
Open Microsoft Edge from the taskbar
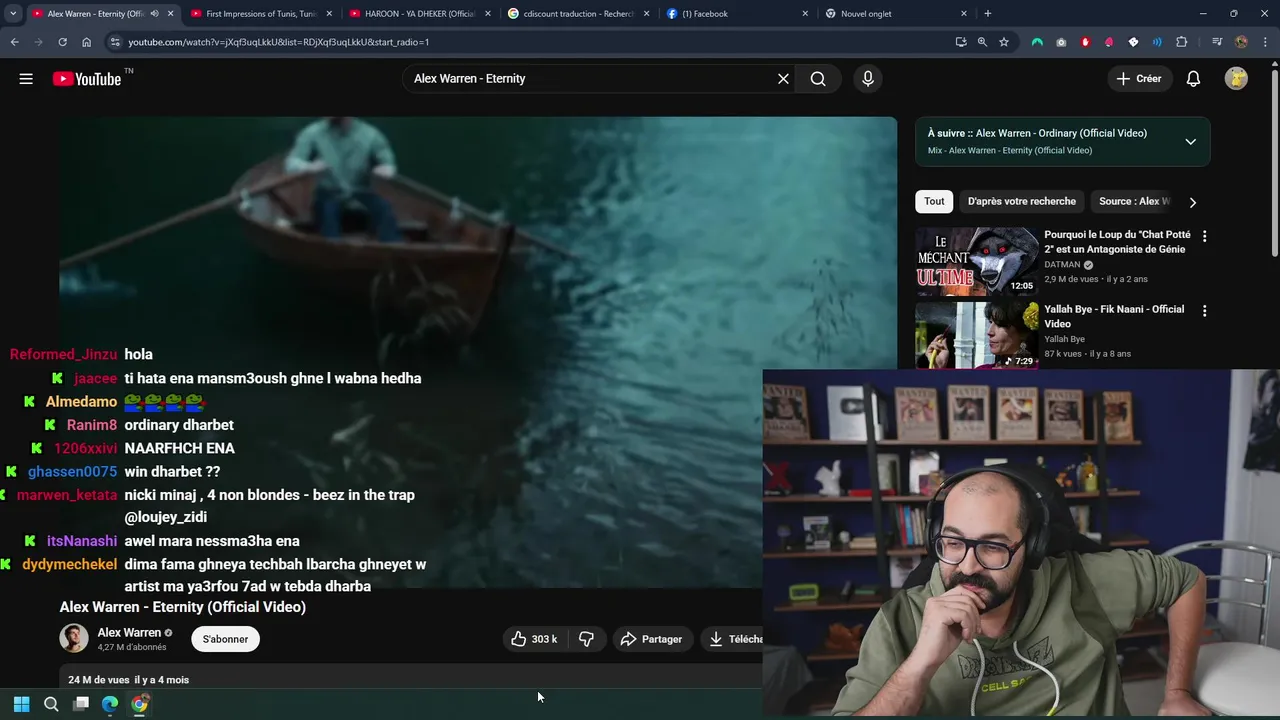110,704
